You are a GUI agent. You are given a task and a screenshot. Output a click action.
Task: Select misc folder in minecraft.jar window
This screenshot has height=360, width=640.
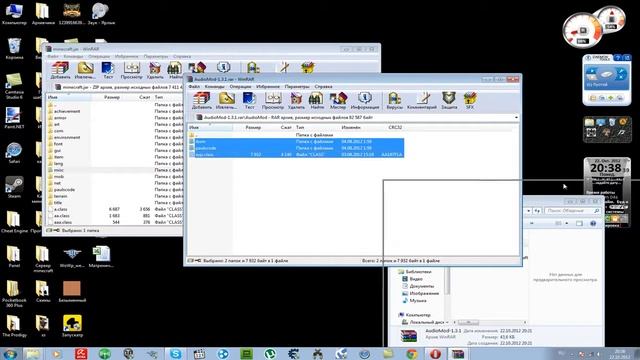59,170
